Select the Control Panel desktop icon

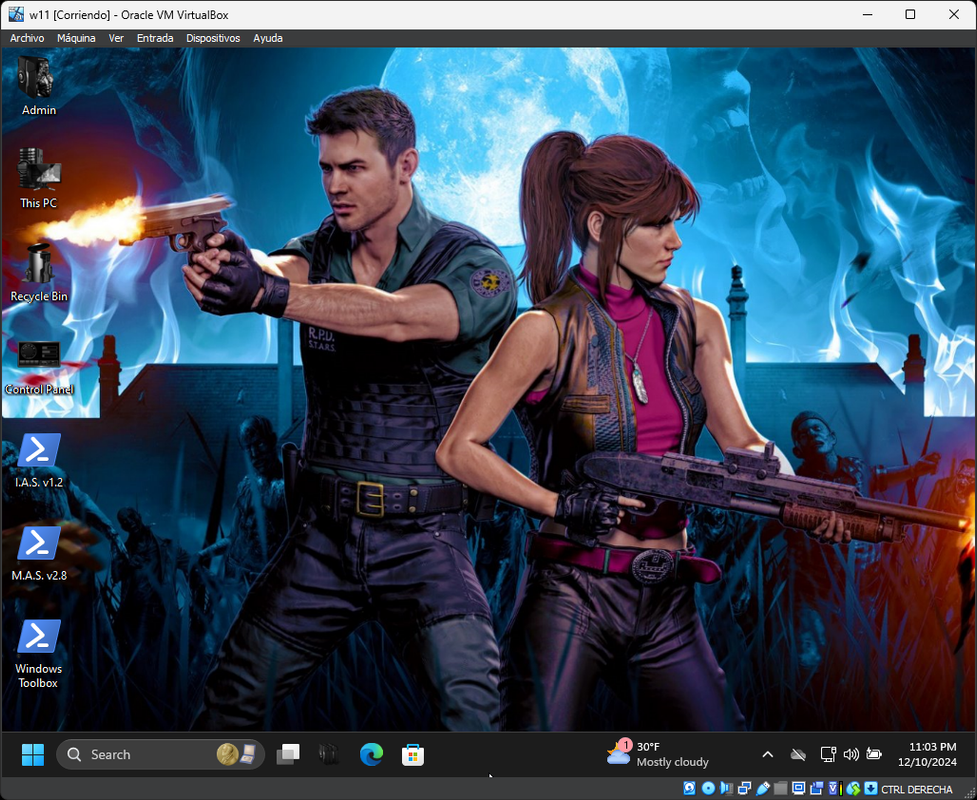click(x=39, y=366)
